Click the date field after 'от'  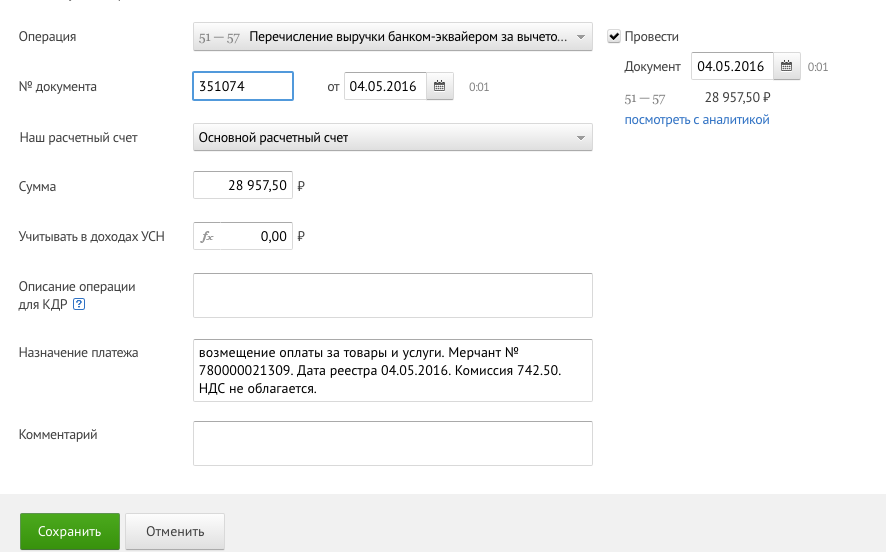(x=385, y=87)
